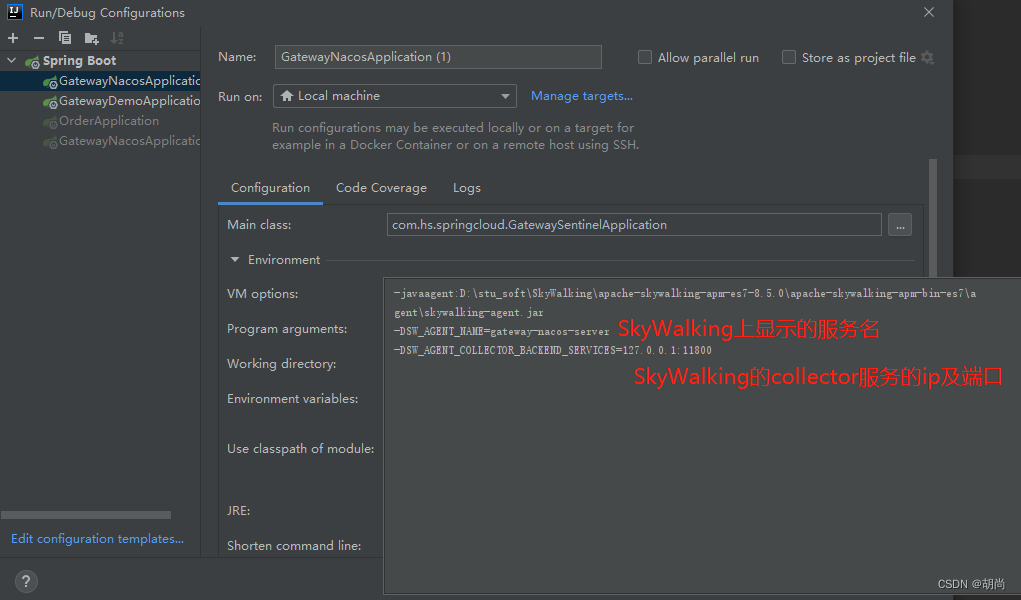The height and width of the screenshot is (600, 1021).
Task: Remove the selected configuration
Action: tap(39, 38)
